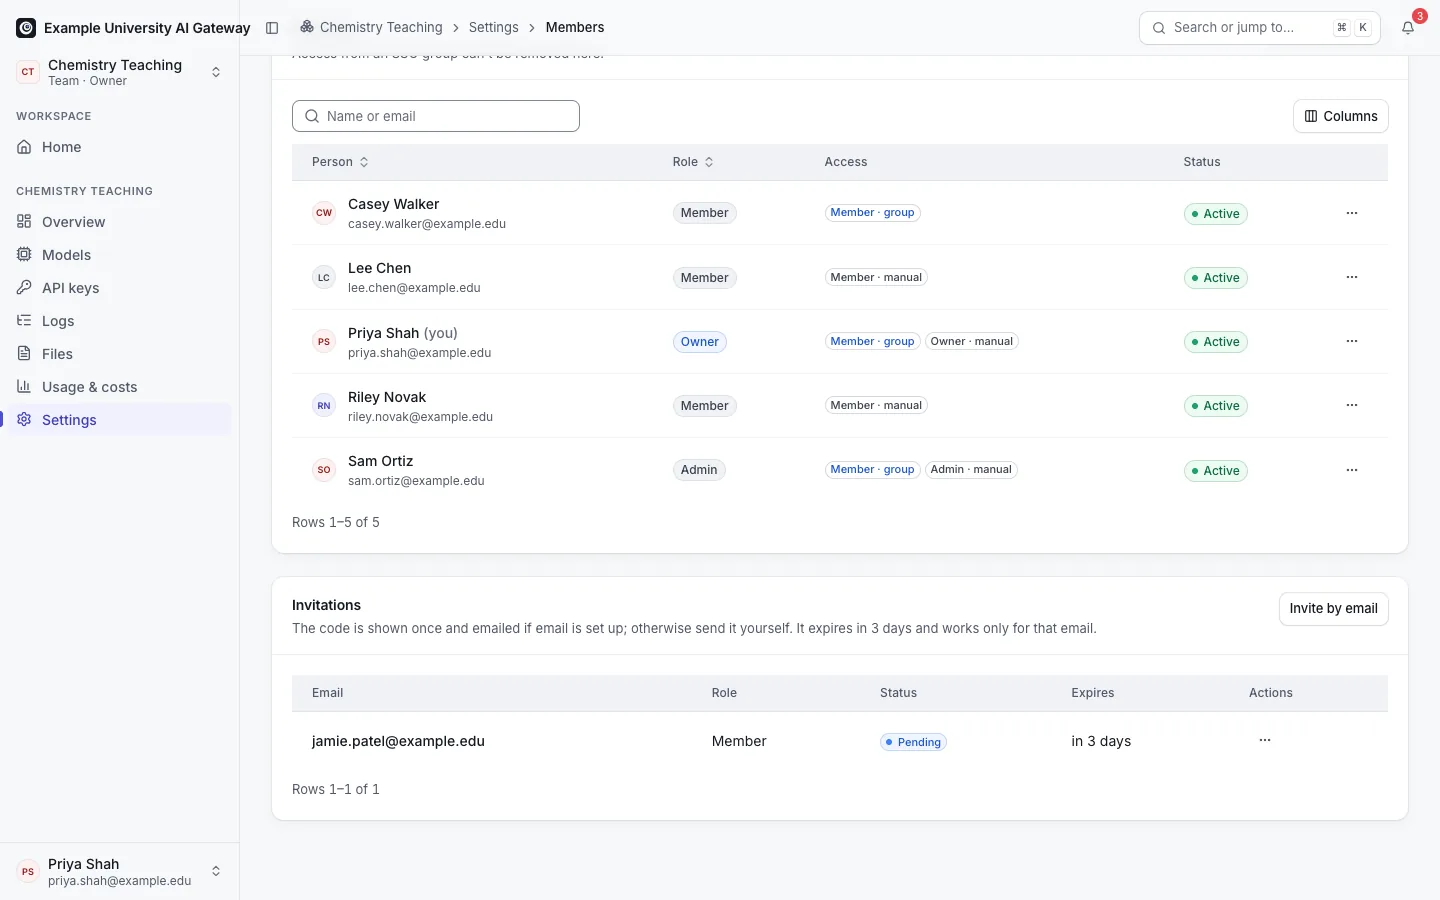
Task: Click Sam Ortiz's SO avatar
Action: coord(324,470)
